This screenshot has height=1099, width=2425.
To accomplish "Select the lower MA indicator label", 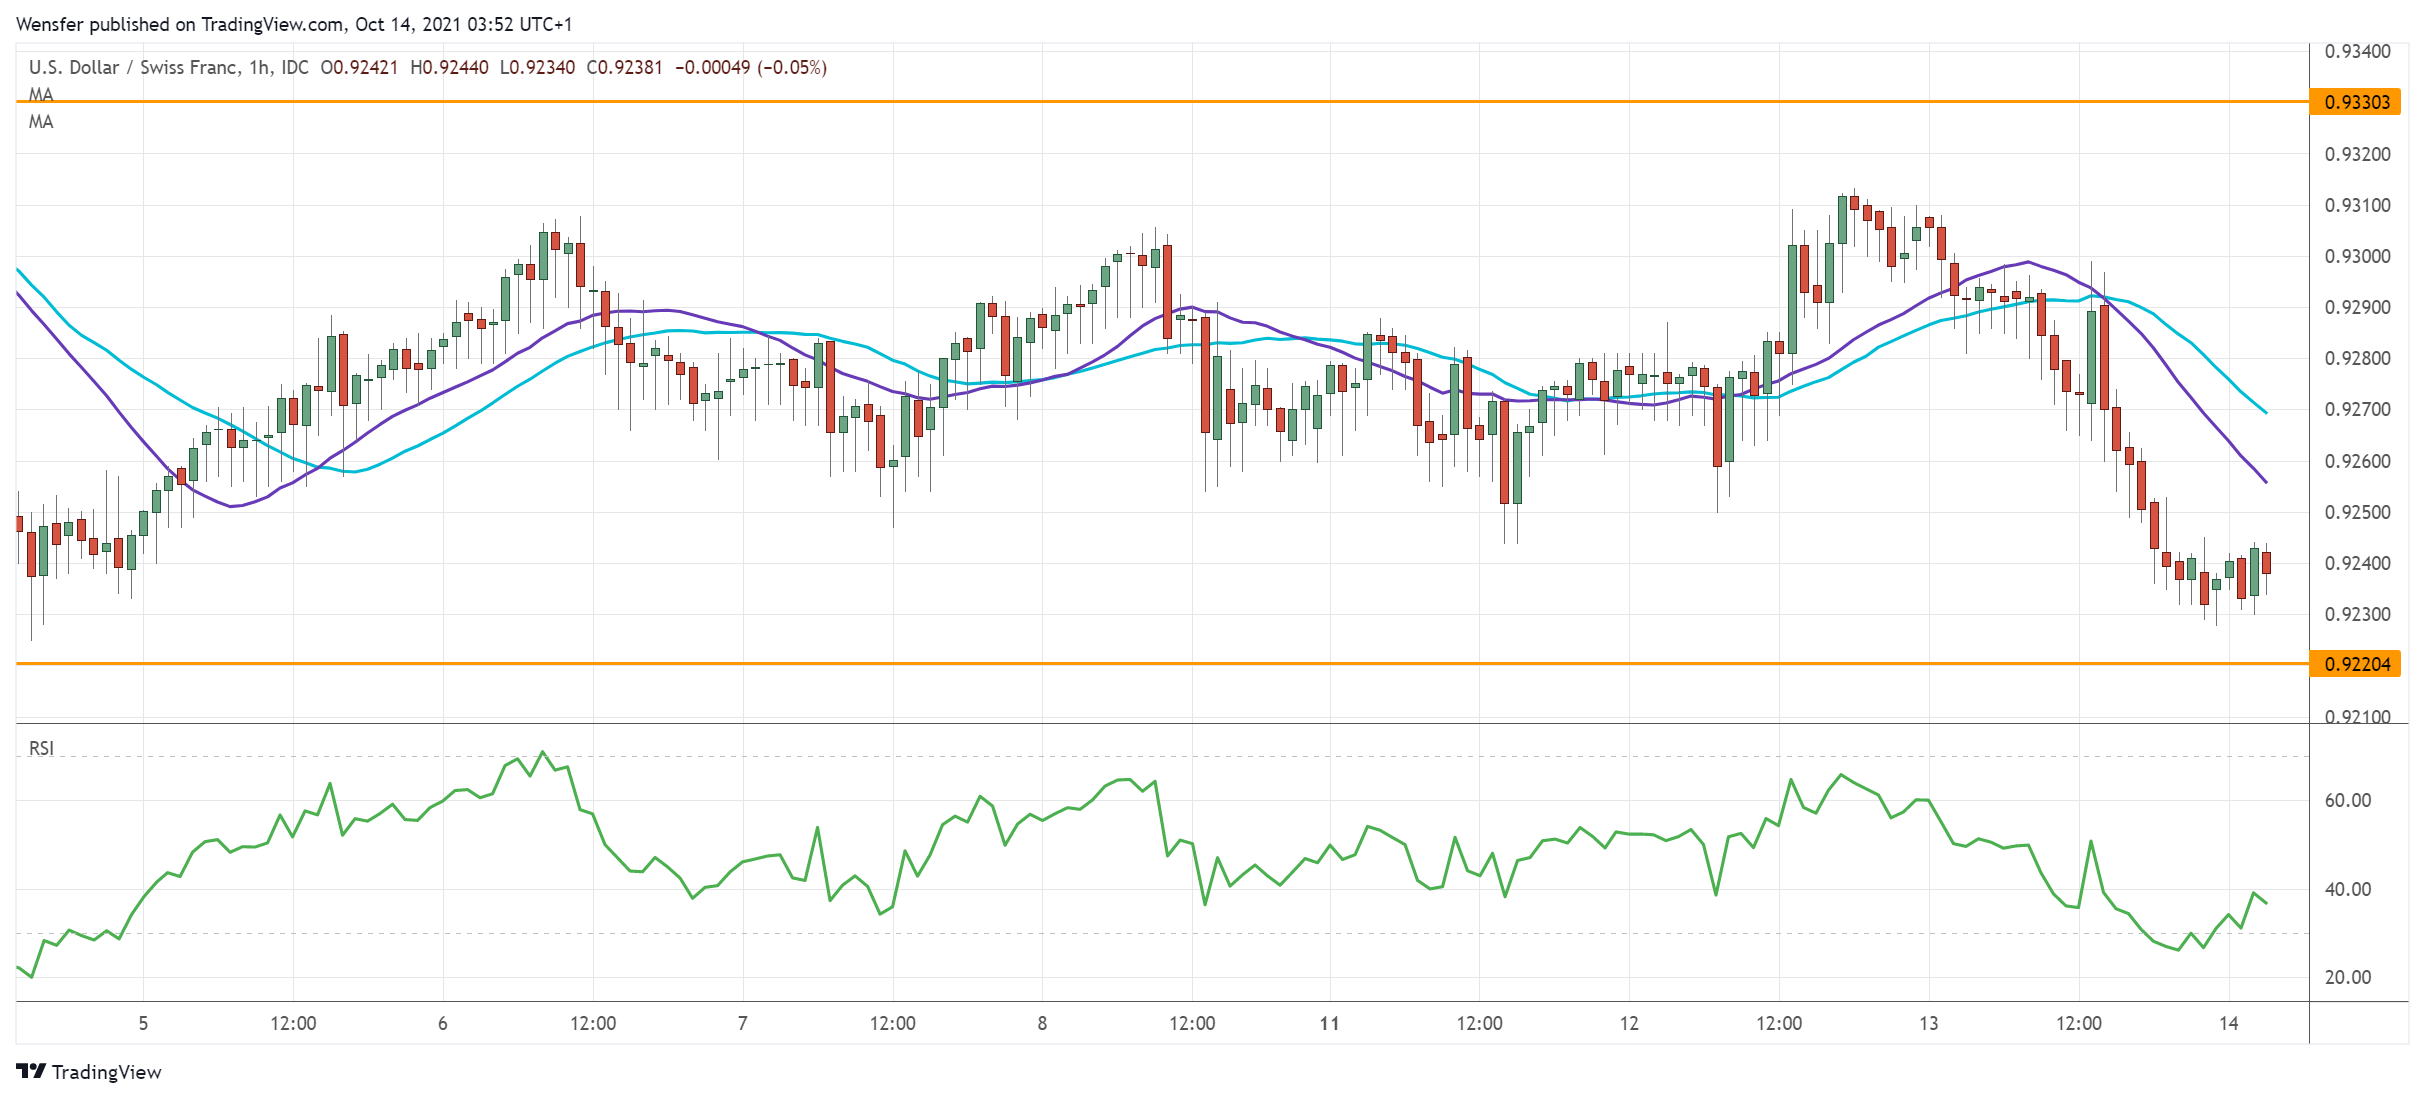I will [x=41, y=122].
